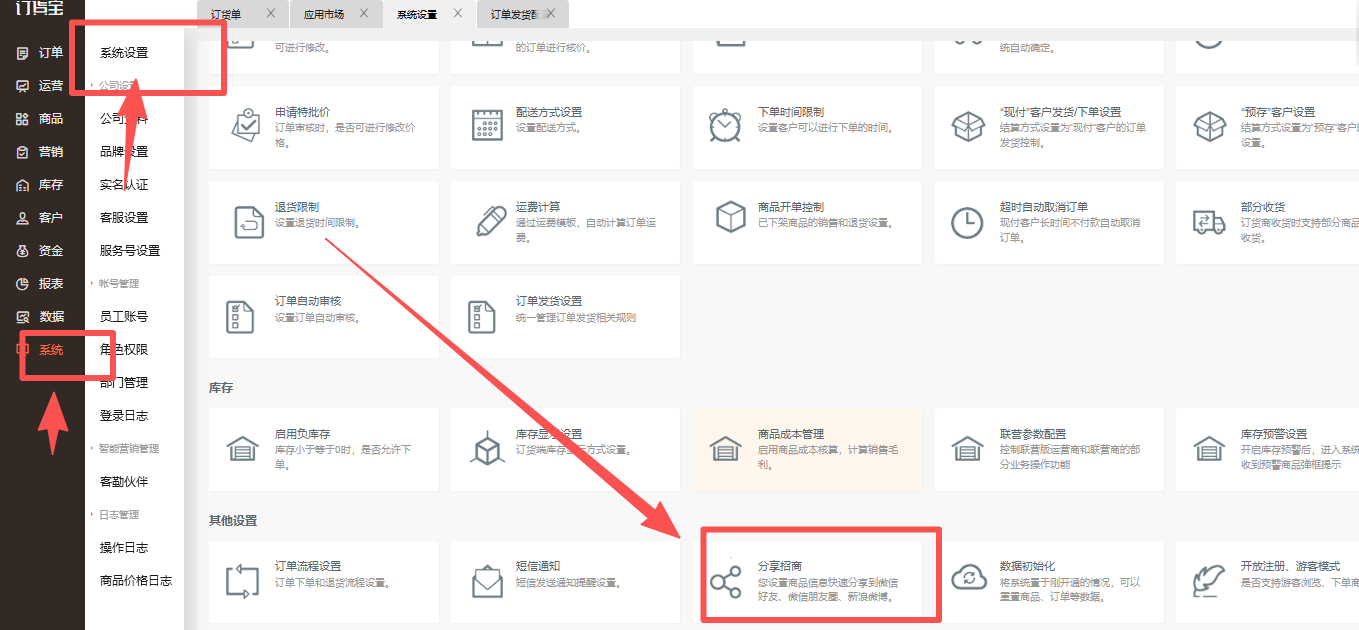This screenshot has height=630, width=1359.
Task: Open the 数据初始化 setting title
Action: [x=1027, y=567]
